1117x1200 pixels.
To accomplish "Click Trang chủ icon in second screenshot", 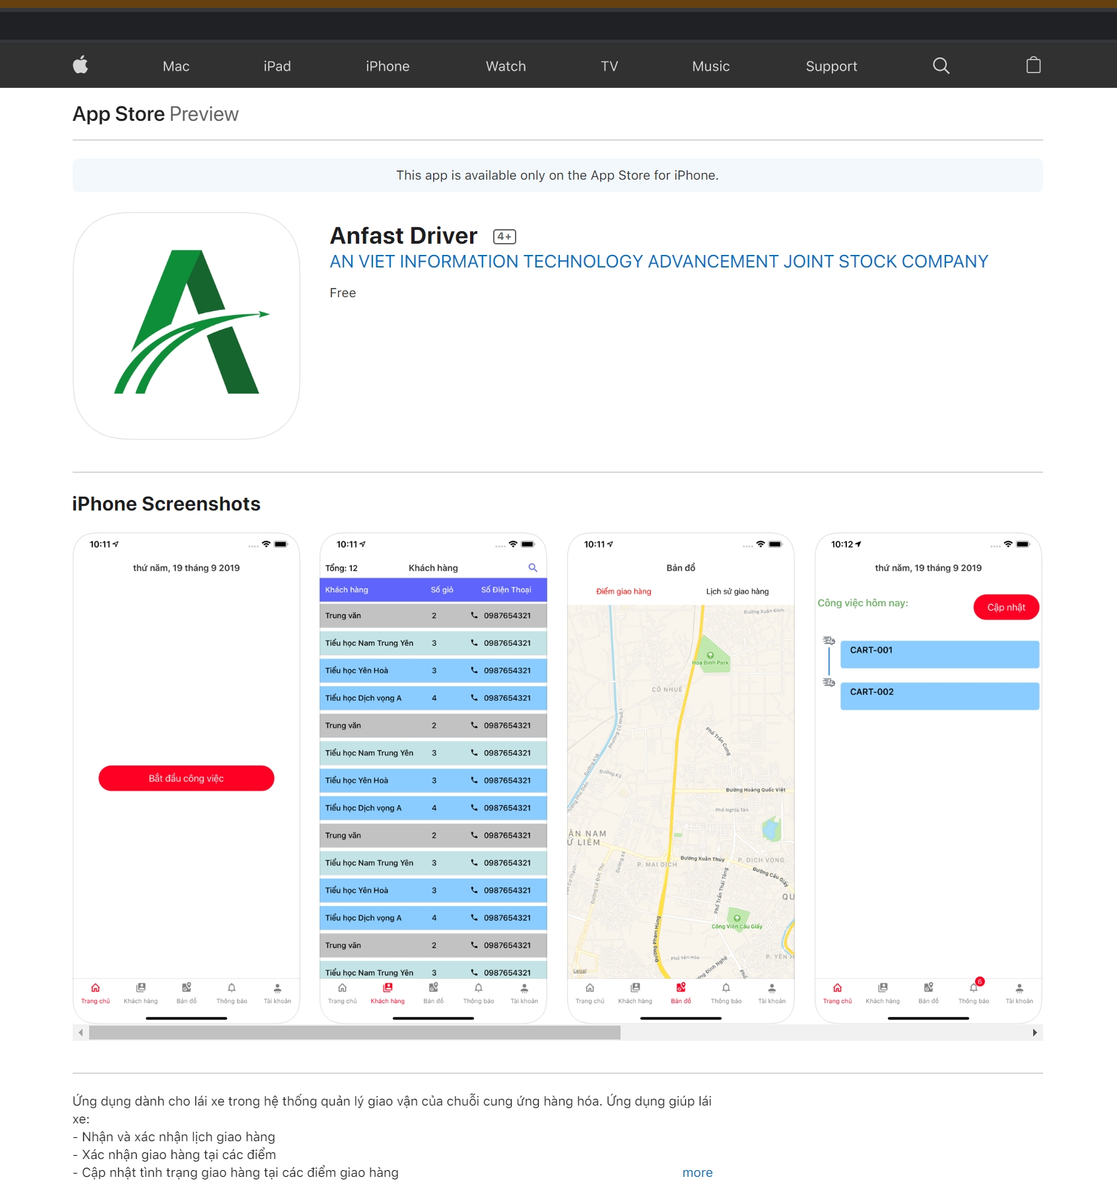I will (x=342, y=987).
